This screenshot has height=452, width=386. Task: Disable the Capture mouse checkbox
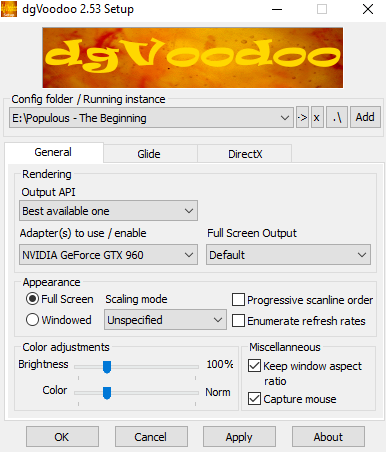(254, 398)
